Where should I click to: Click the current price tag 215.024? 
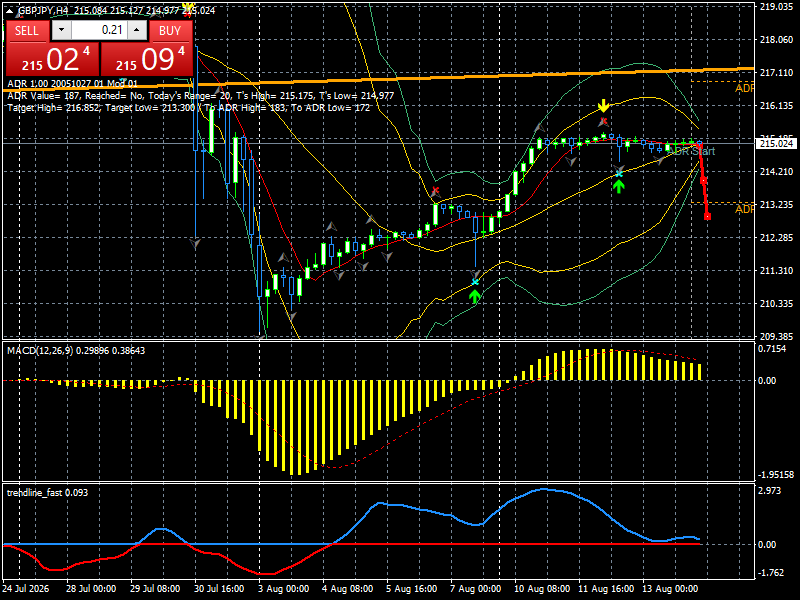tap(776, 144)
